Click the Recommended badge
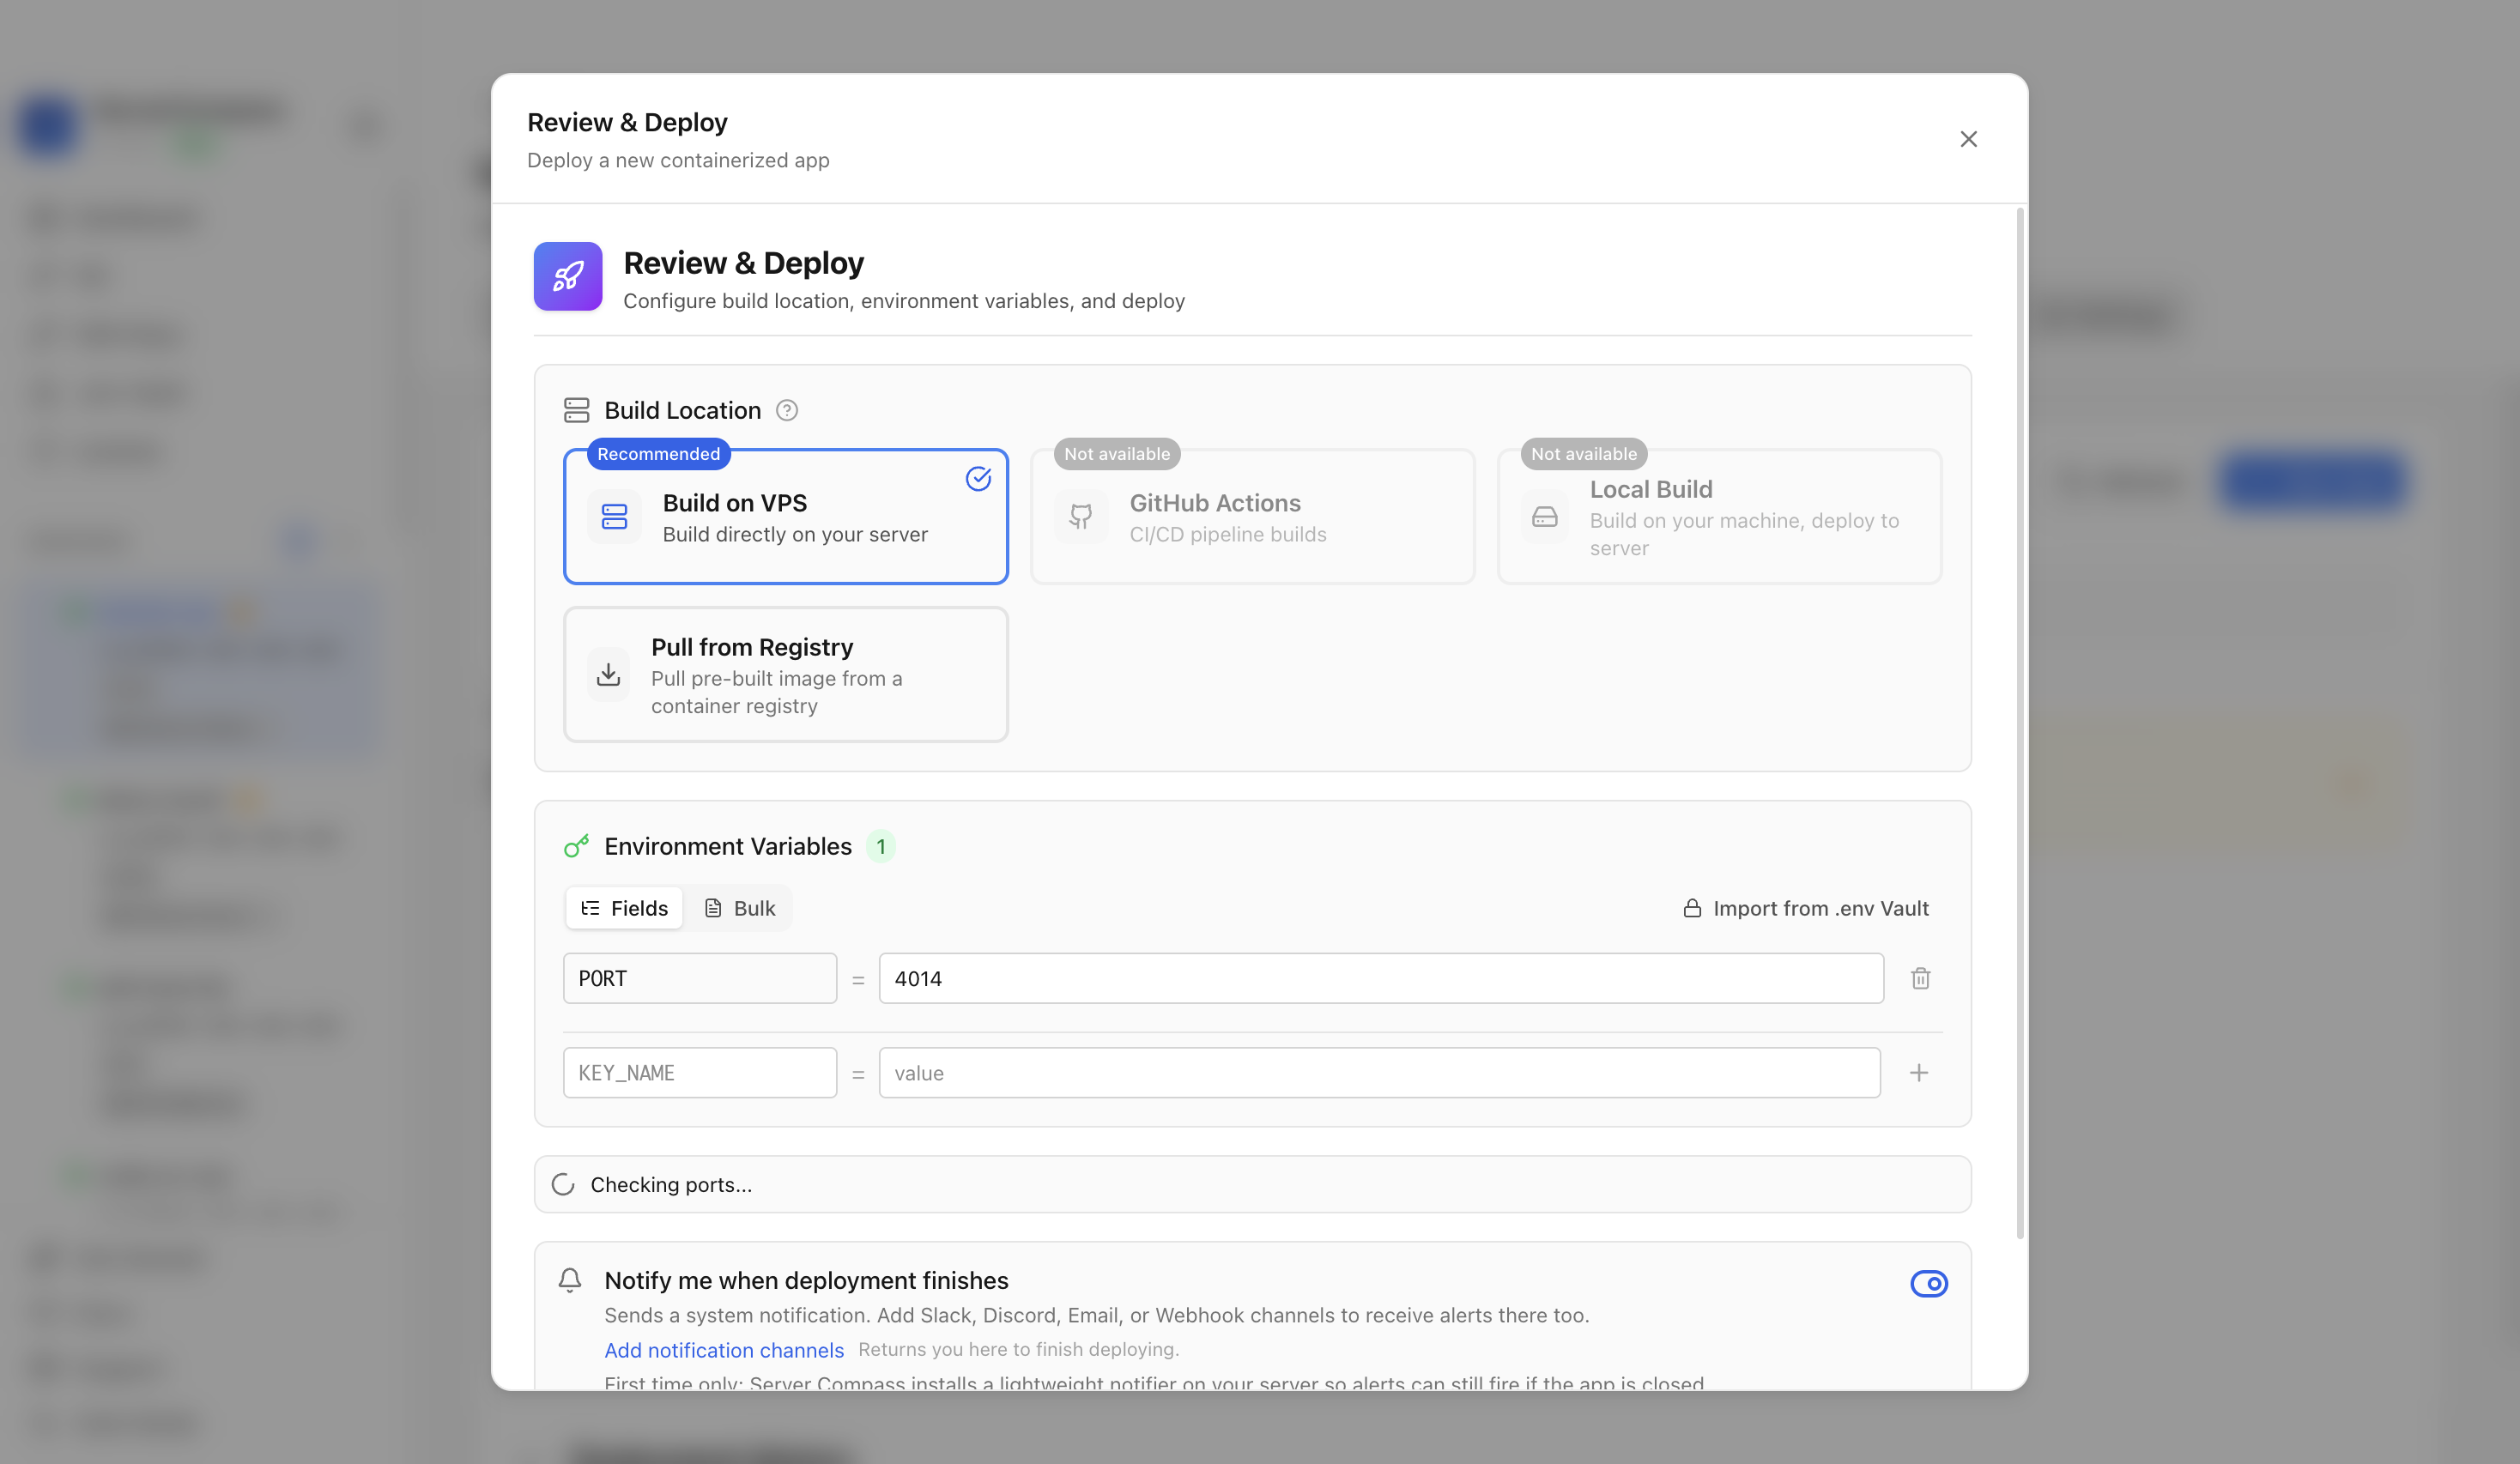The height and width of the screenshot is (1464, 2520). tap(658, 454)
